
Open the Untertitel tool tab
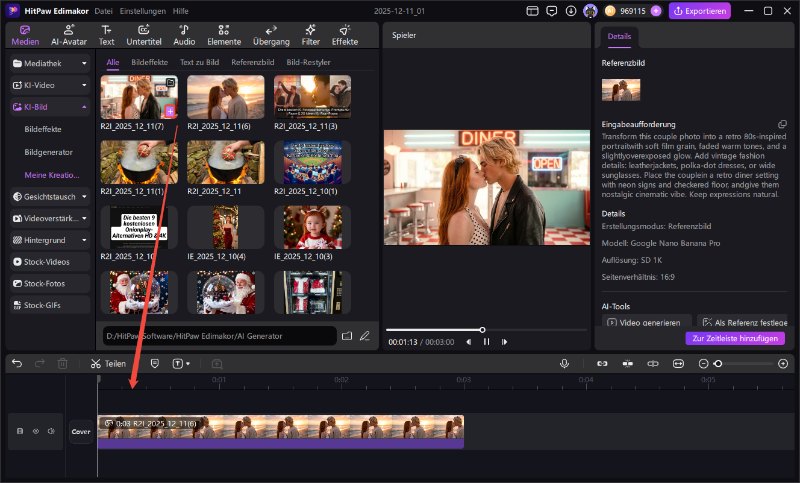(144, 35)
